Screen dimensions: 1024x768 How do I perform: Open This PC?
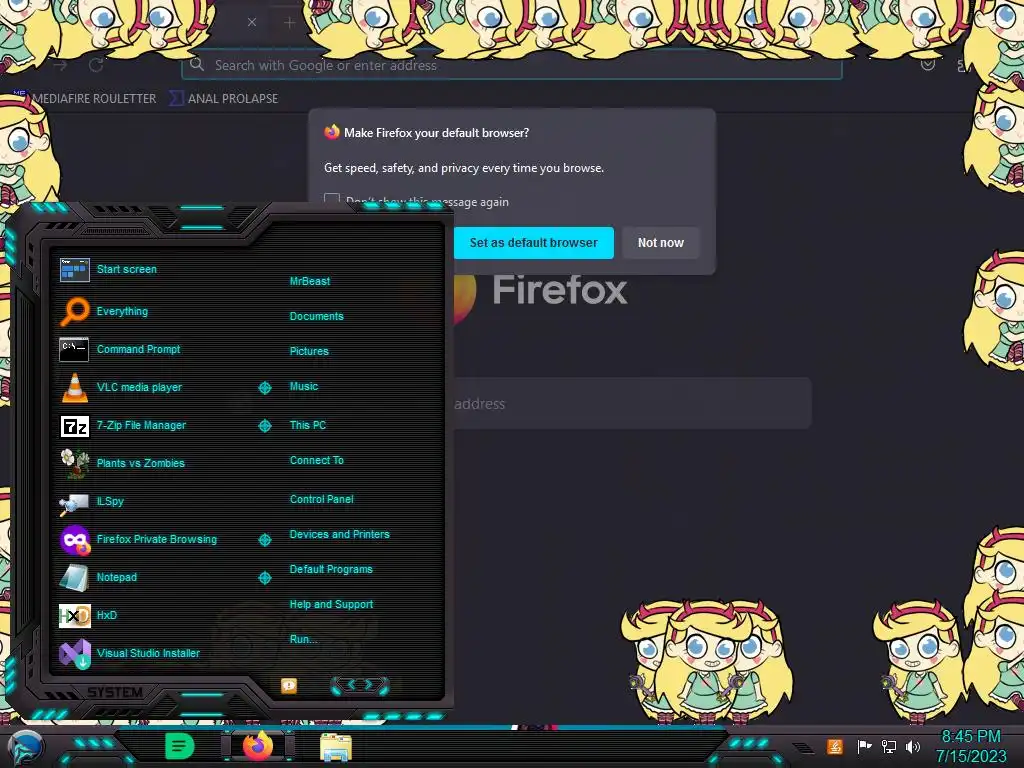click(308, 425)
